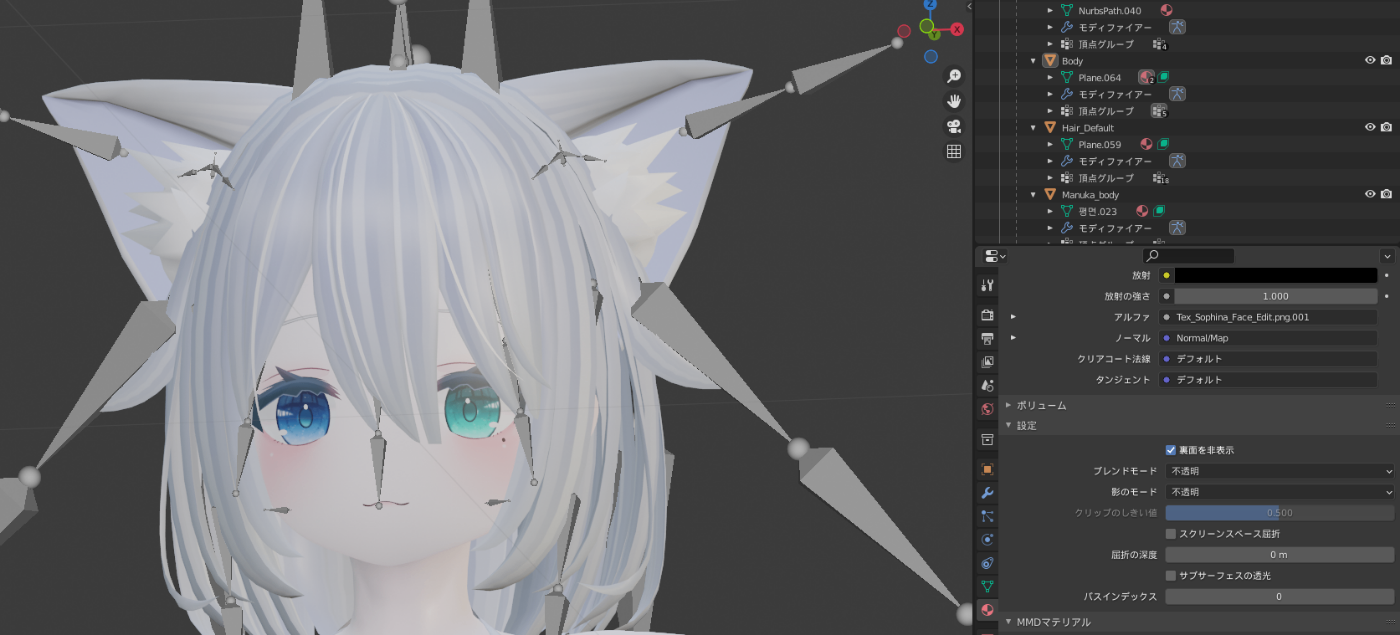Click the green mesh data icon beside 평면.023
This screenshot has height=635, width=1400.
[1159, 211]
